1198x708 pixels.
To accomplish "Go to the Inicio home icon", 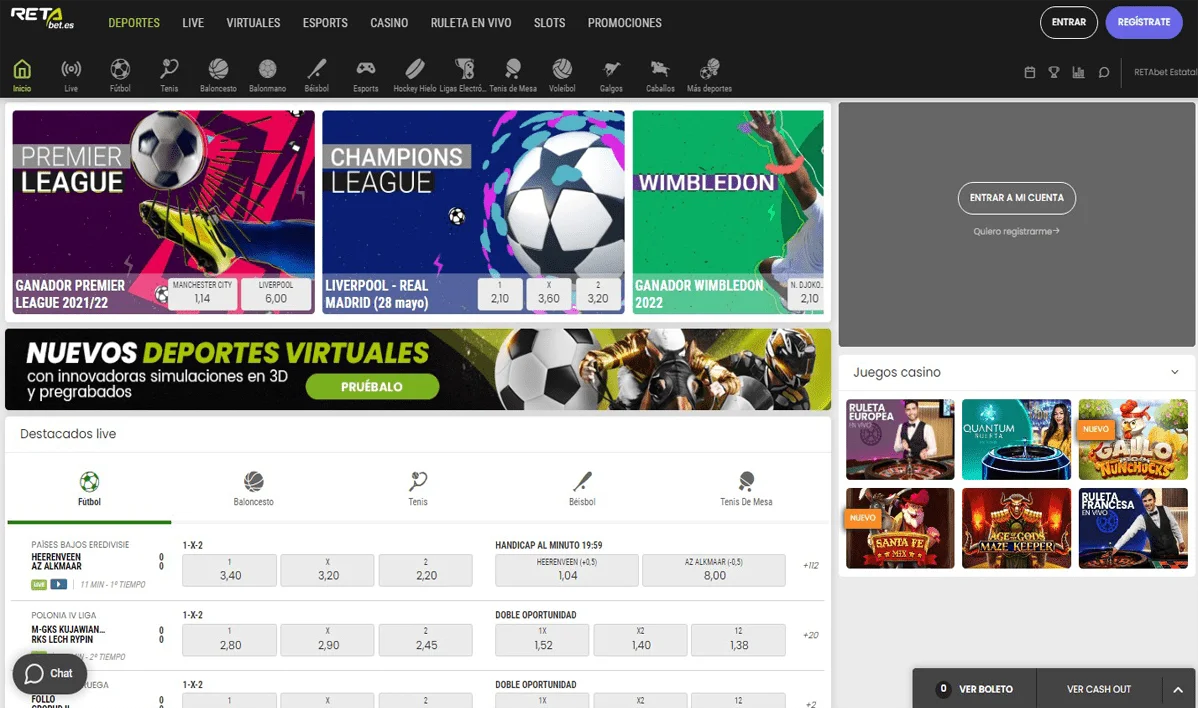I will [x=22, y=76].
